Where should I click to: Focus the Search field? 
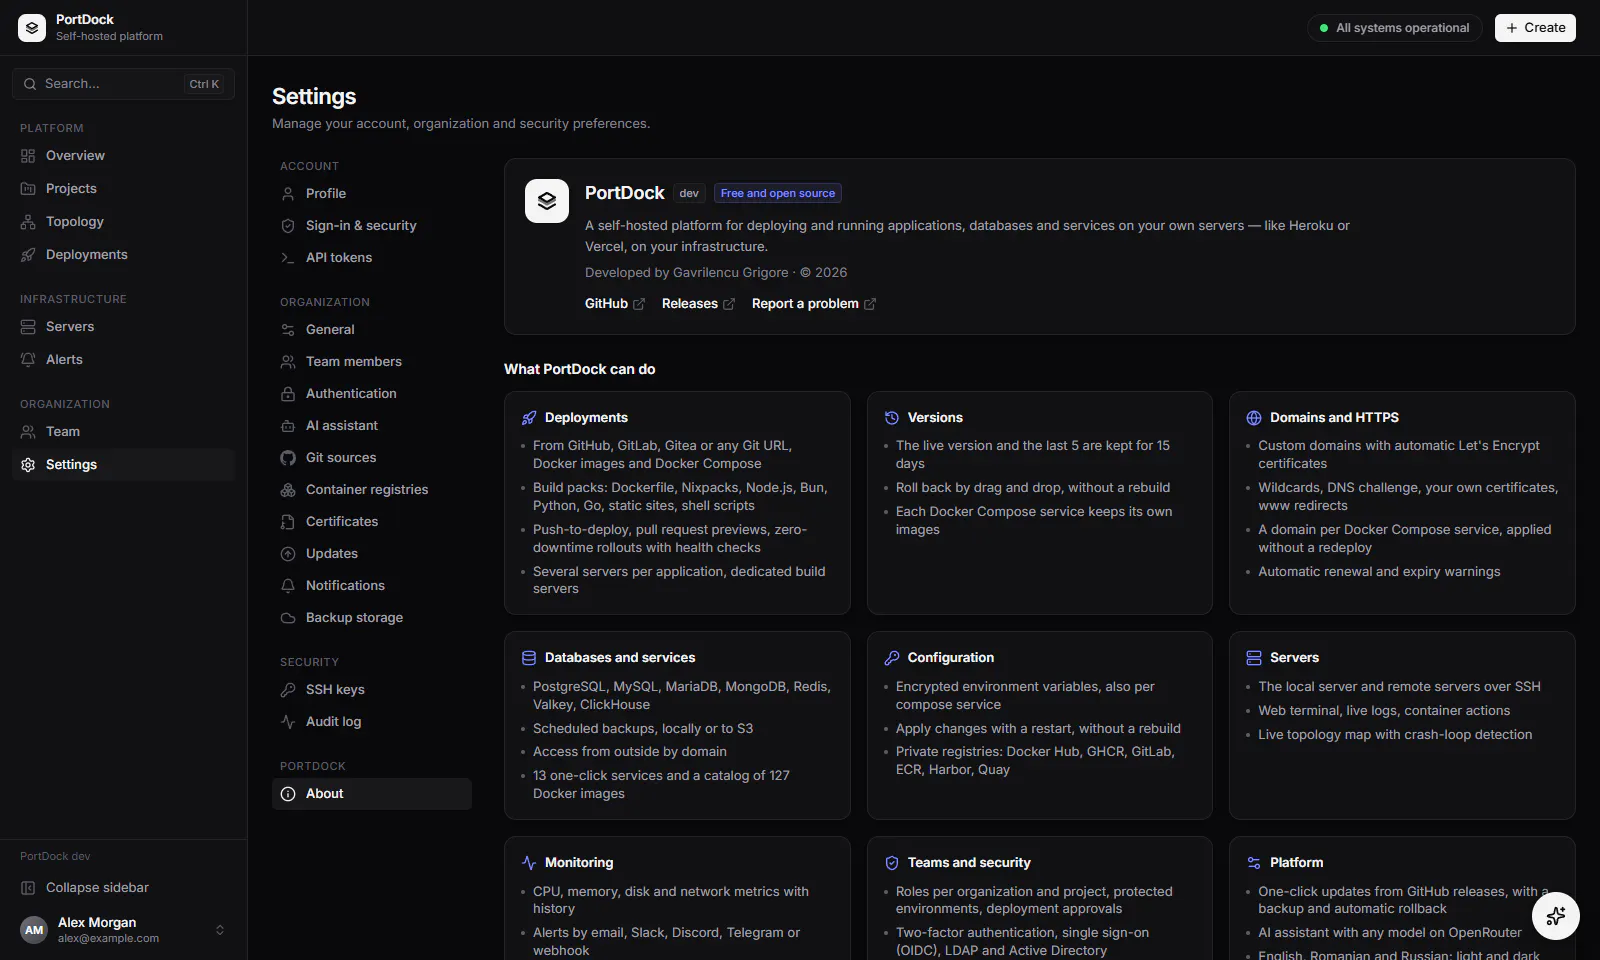pyautogui.click(x=123, y=84)
